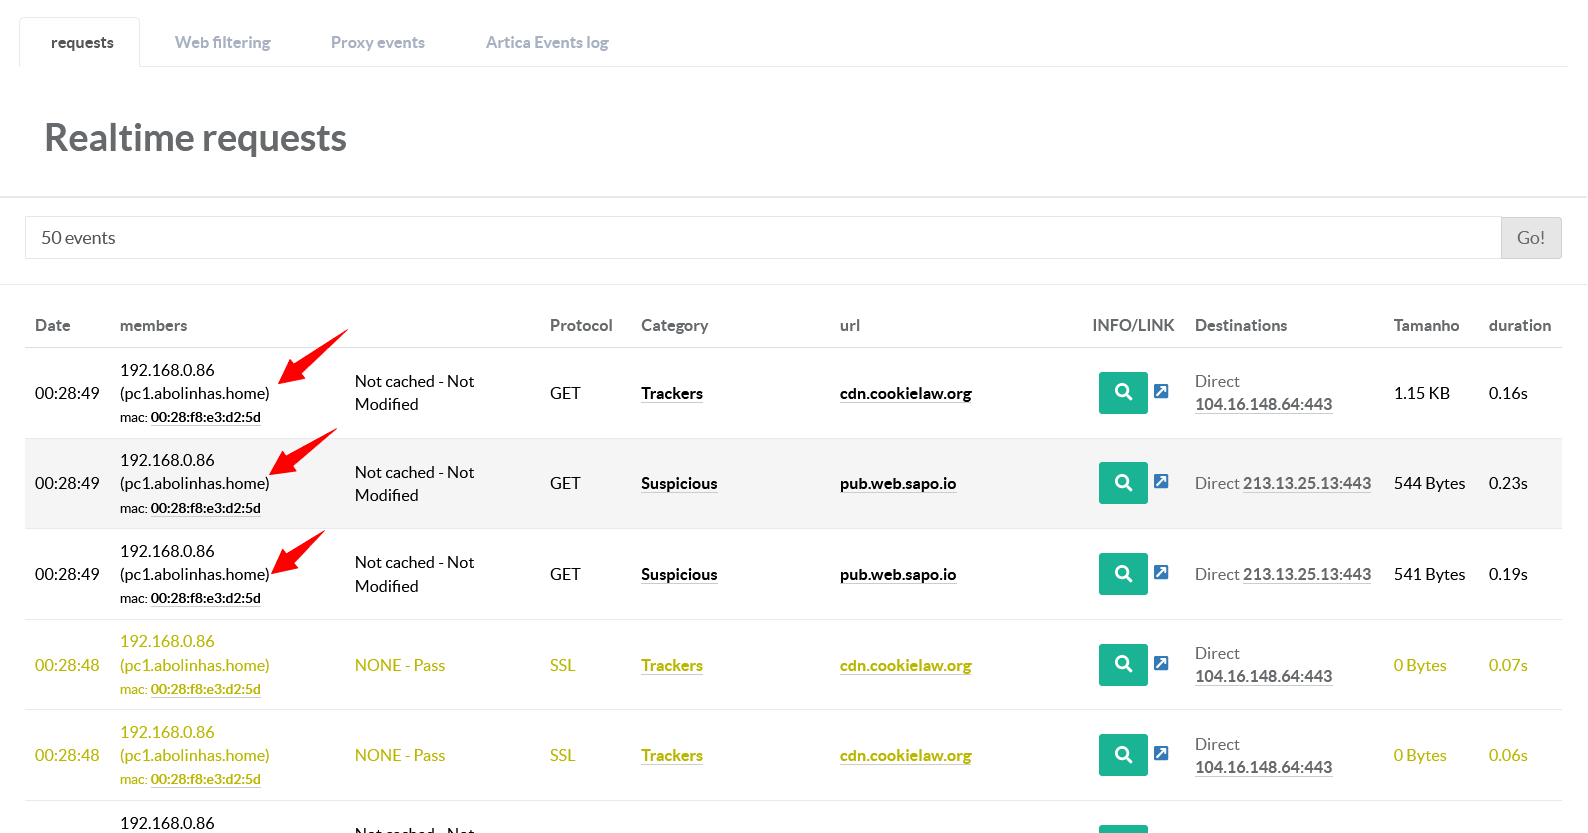Image resolution: width=1588 pixels, height=833 pixels.
Task: Click pub.web.sapo.io url in 544 Bytes row
Action: coord(897,484)
